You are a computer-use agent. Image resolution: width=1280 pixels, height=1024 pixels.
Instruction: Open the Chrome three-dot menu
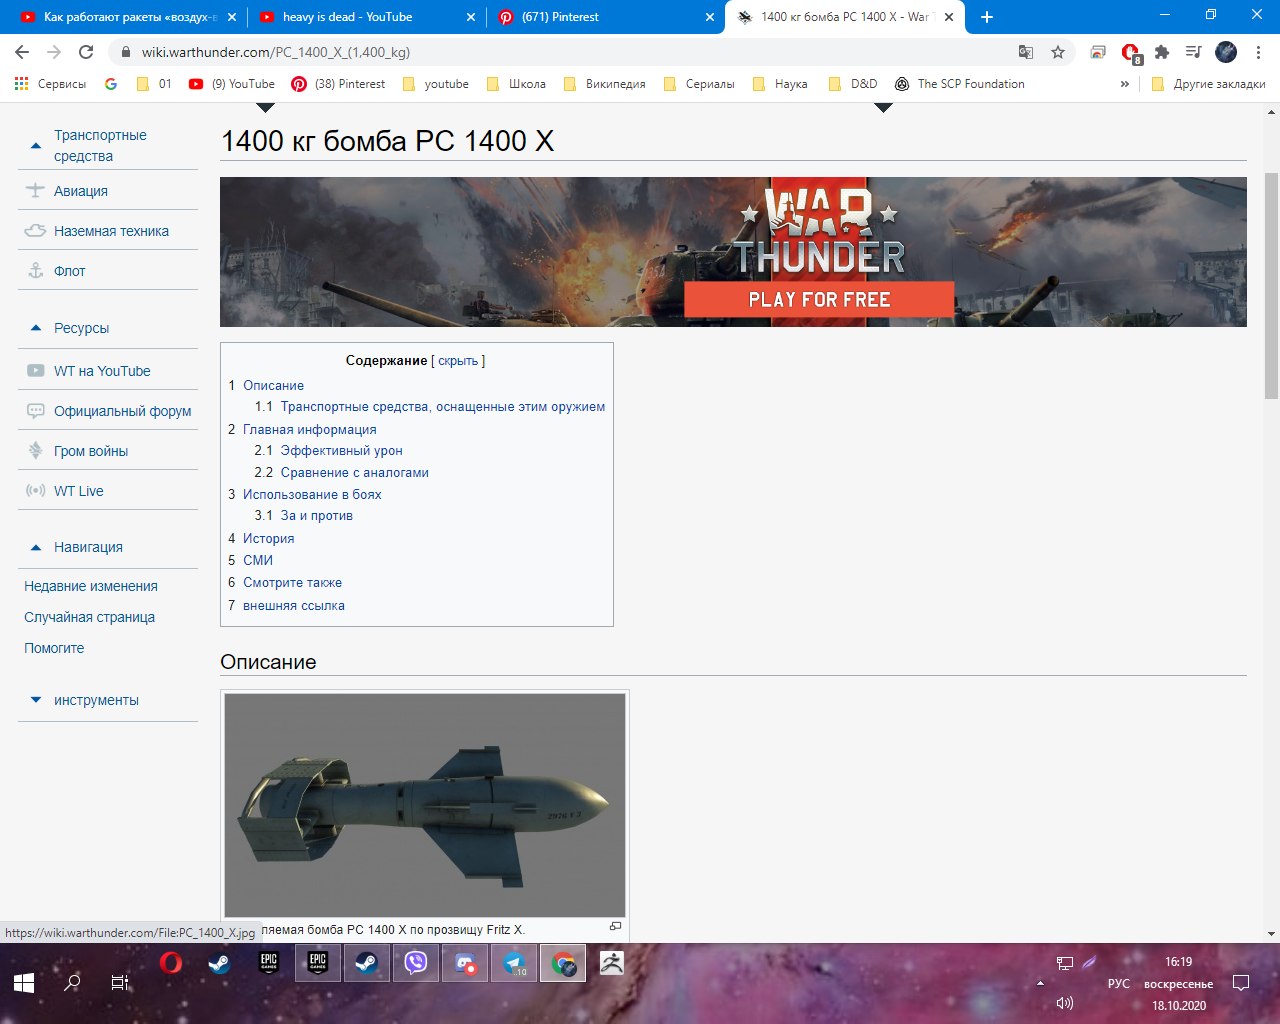(1259, 52)
